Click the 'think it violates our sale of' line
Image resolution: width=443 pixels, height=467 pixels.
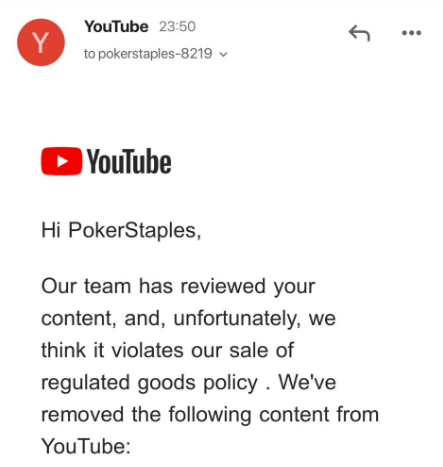point(167,350)
